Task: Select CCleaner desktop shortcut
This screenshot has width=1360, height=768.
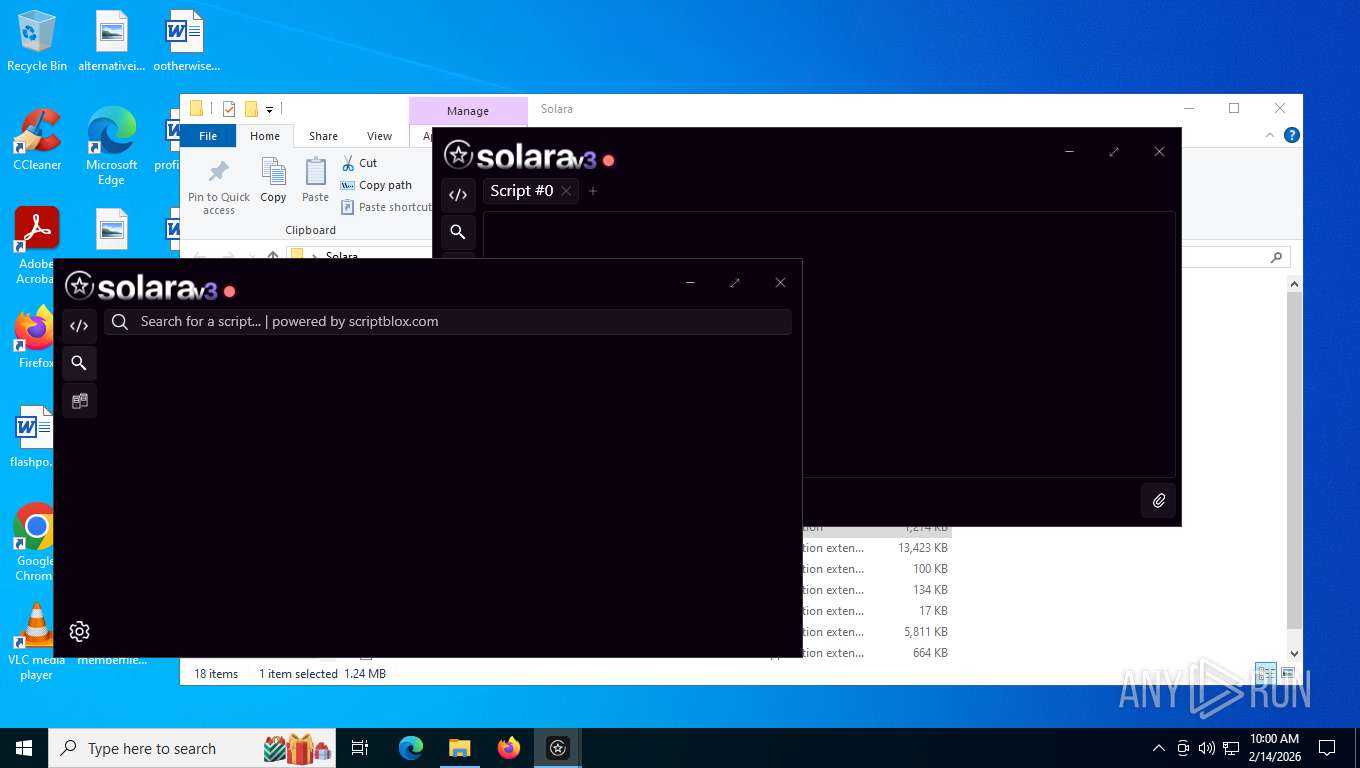Action: click(37, 140)
